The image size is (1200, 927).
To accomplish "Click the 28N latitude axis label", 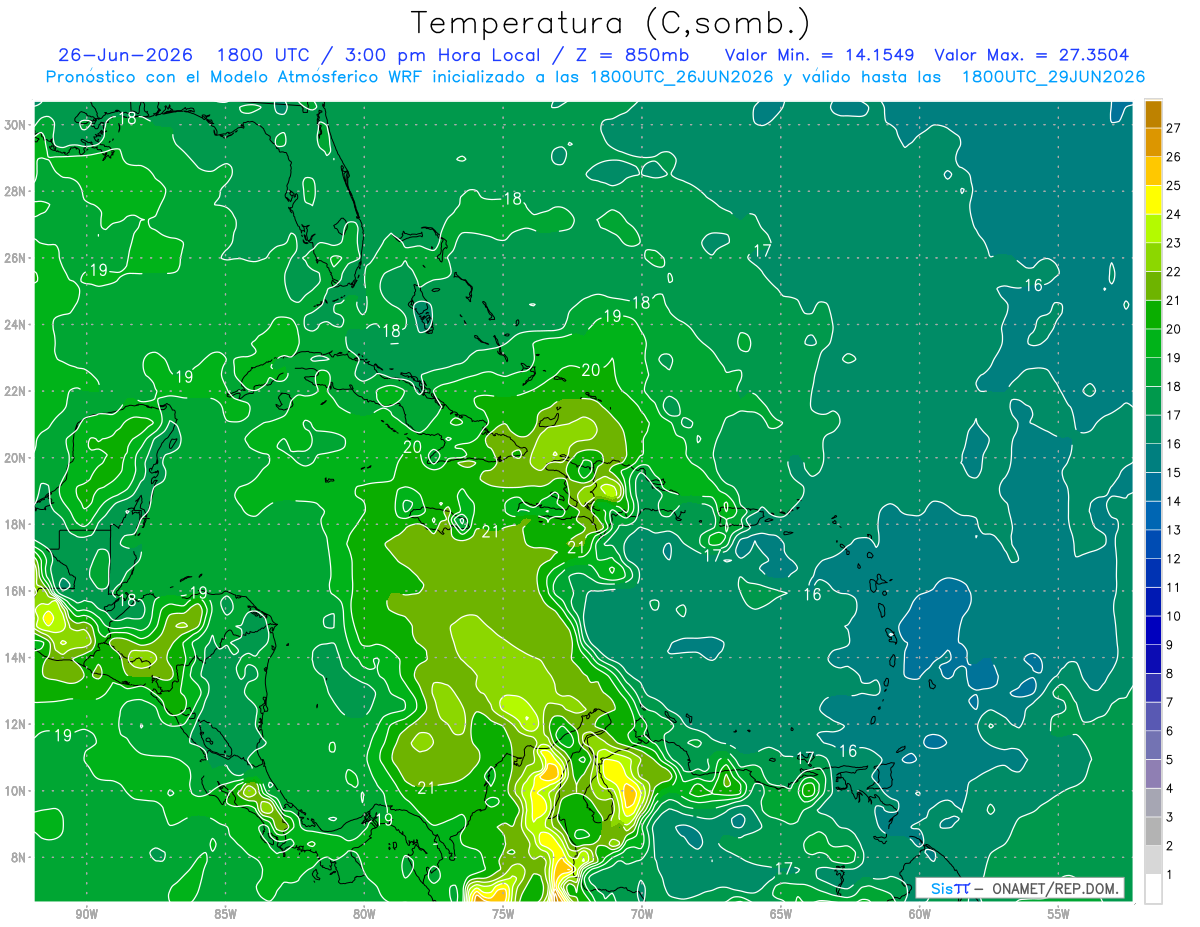I will 15,191.
